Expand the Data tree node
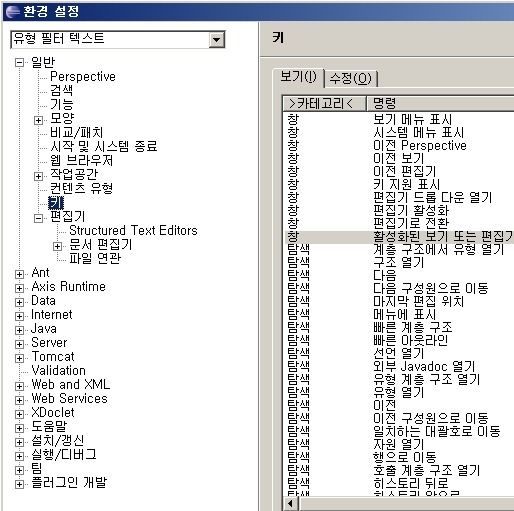The image size is (514, 511). [20, 302]
